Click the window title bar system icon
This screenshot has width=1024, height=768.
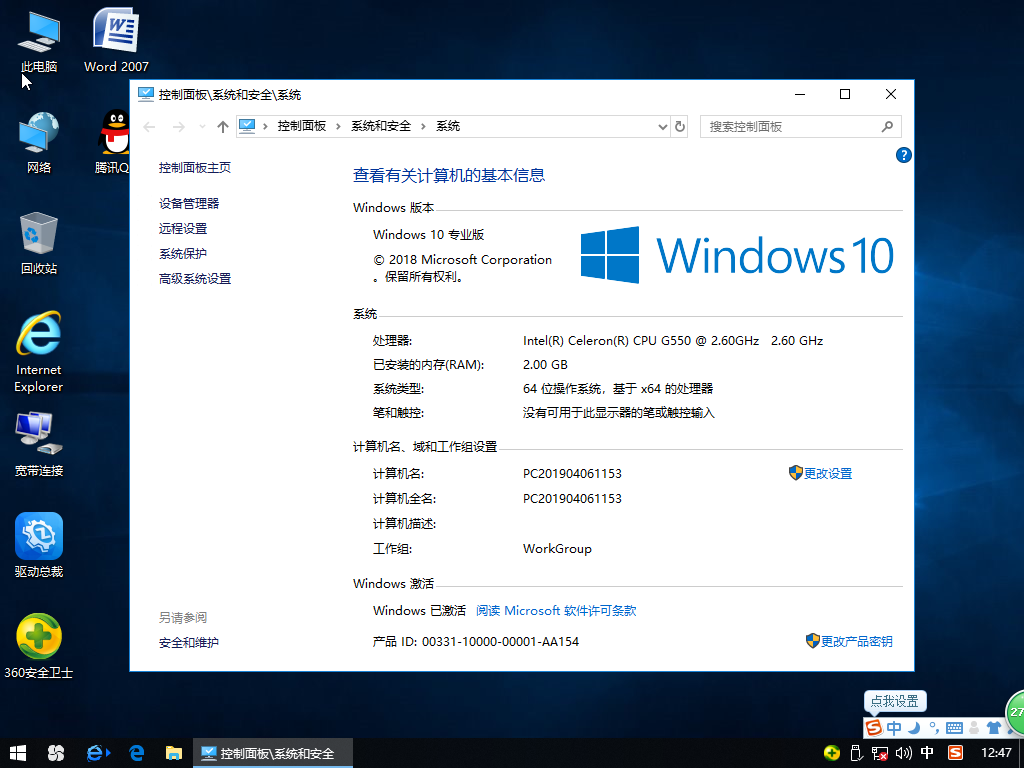click(146, 95)
